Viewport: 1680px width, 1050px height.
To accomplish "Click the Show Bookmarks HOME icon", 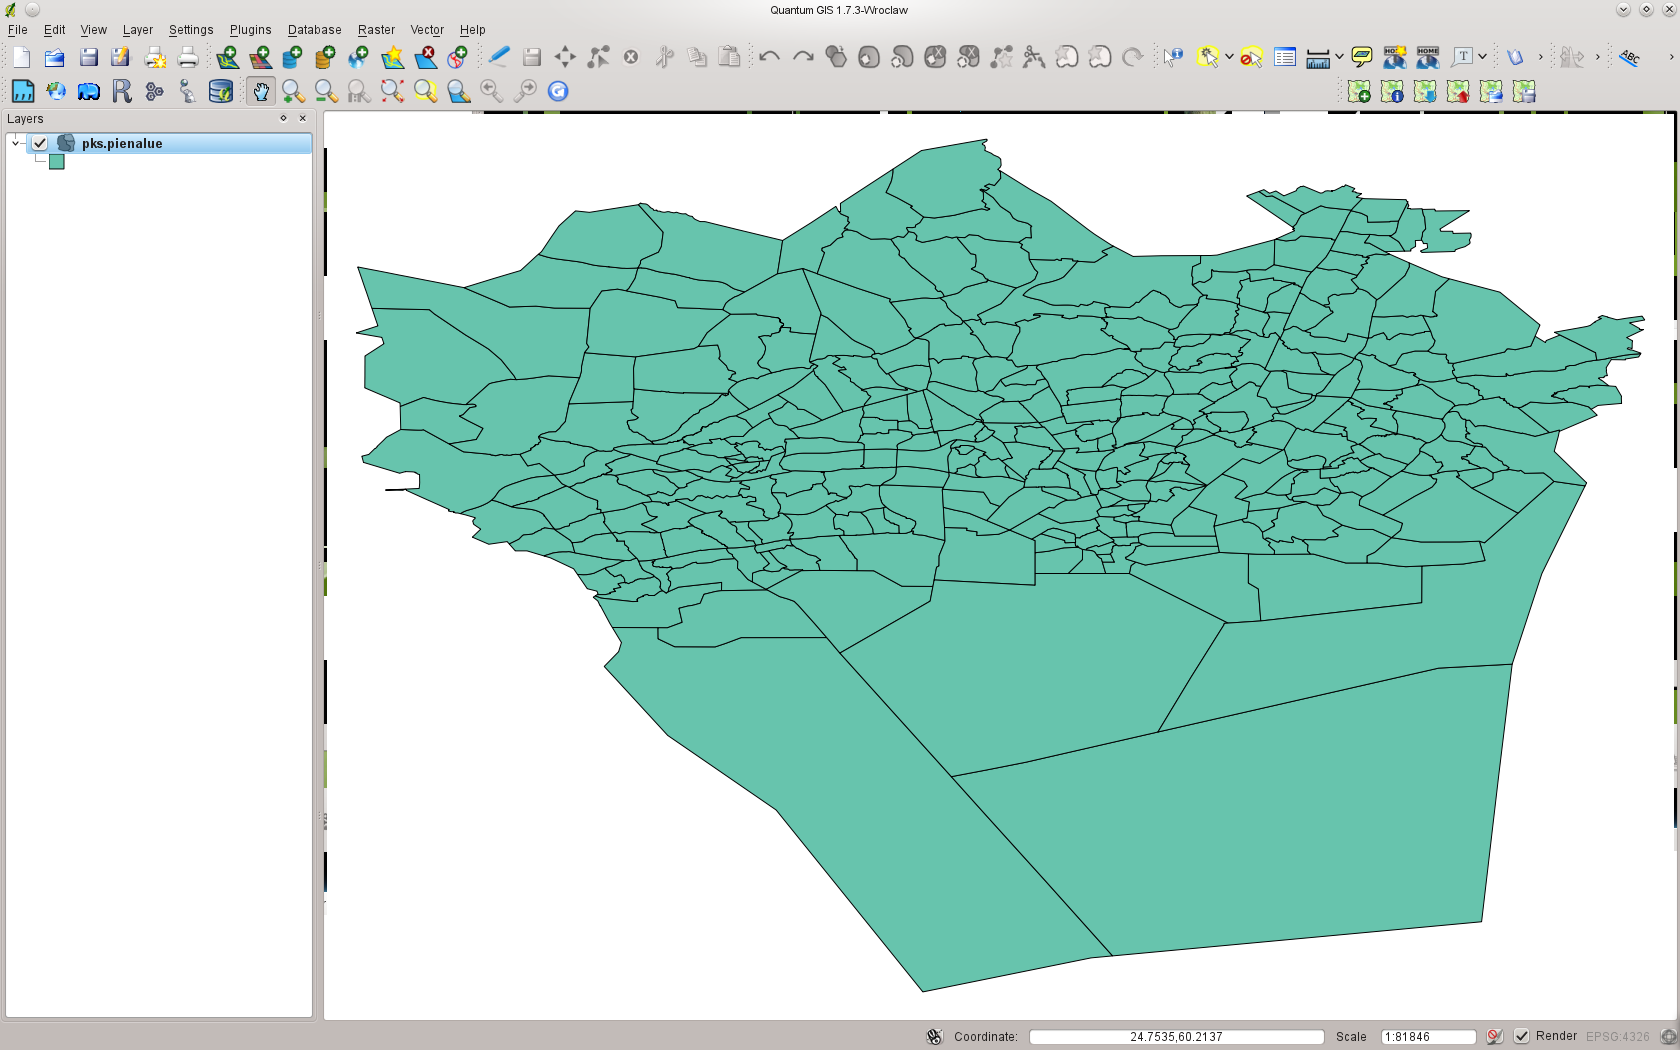I will pyautogui.click(x=1428, y=57).
